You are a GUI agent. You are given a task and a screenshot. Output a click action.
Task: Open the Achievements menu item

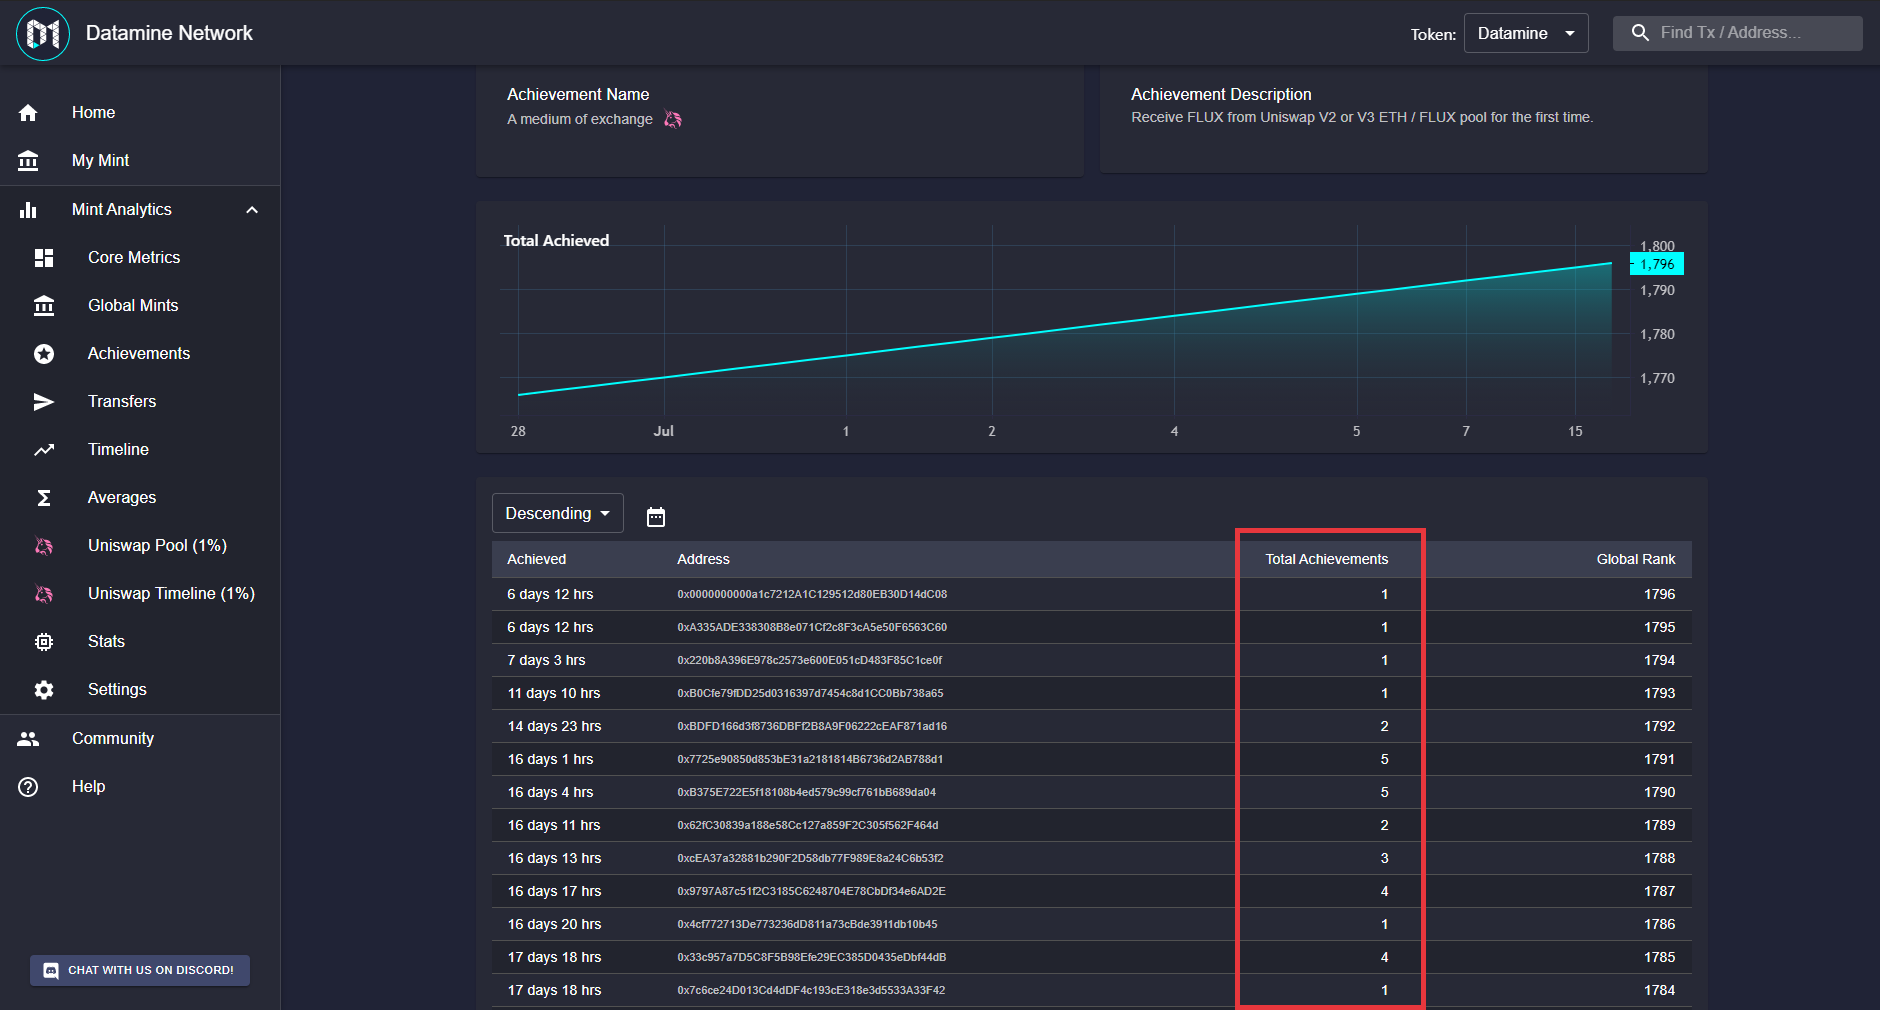140,354
